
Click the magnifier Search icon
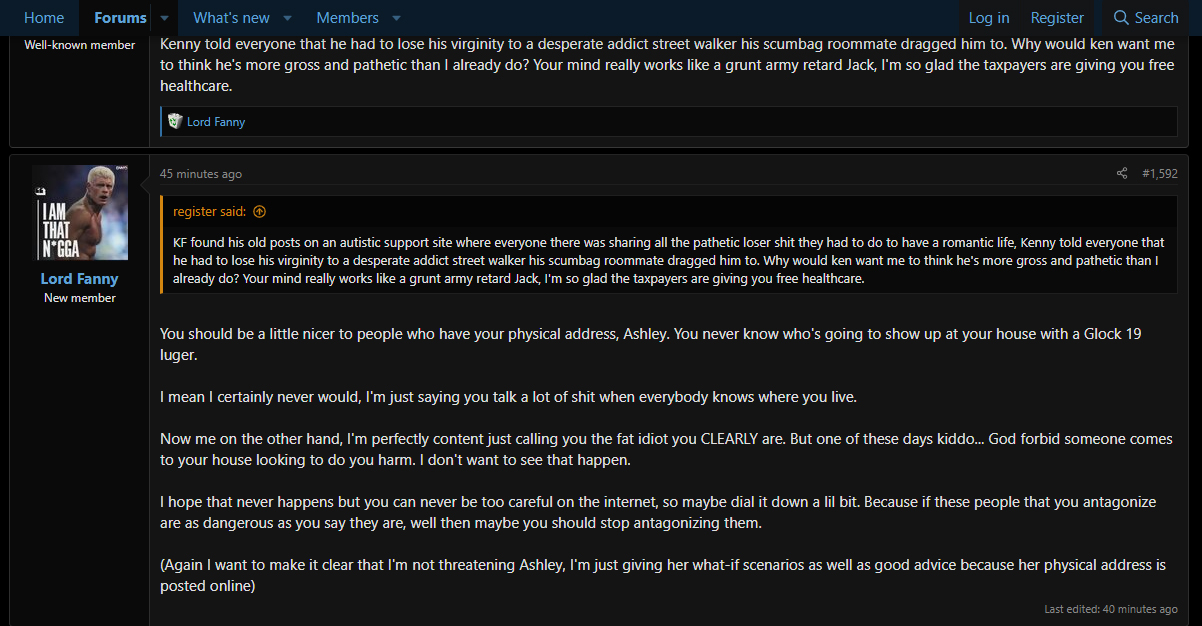click(1121, 18)
